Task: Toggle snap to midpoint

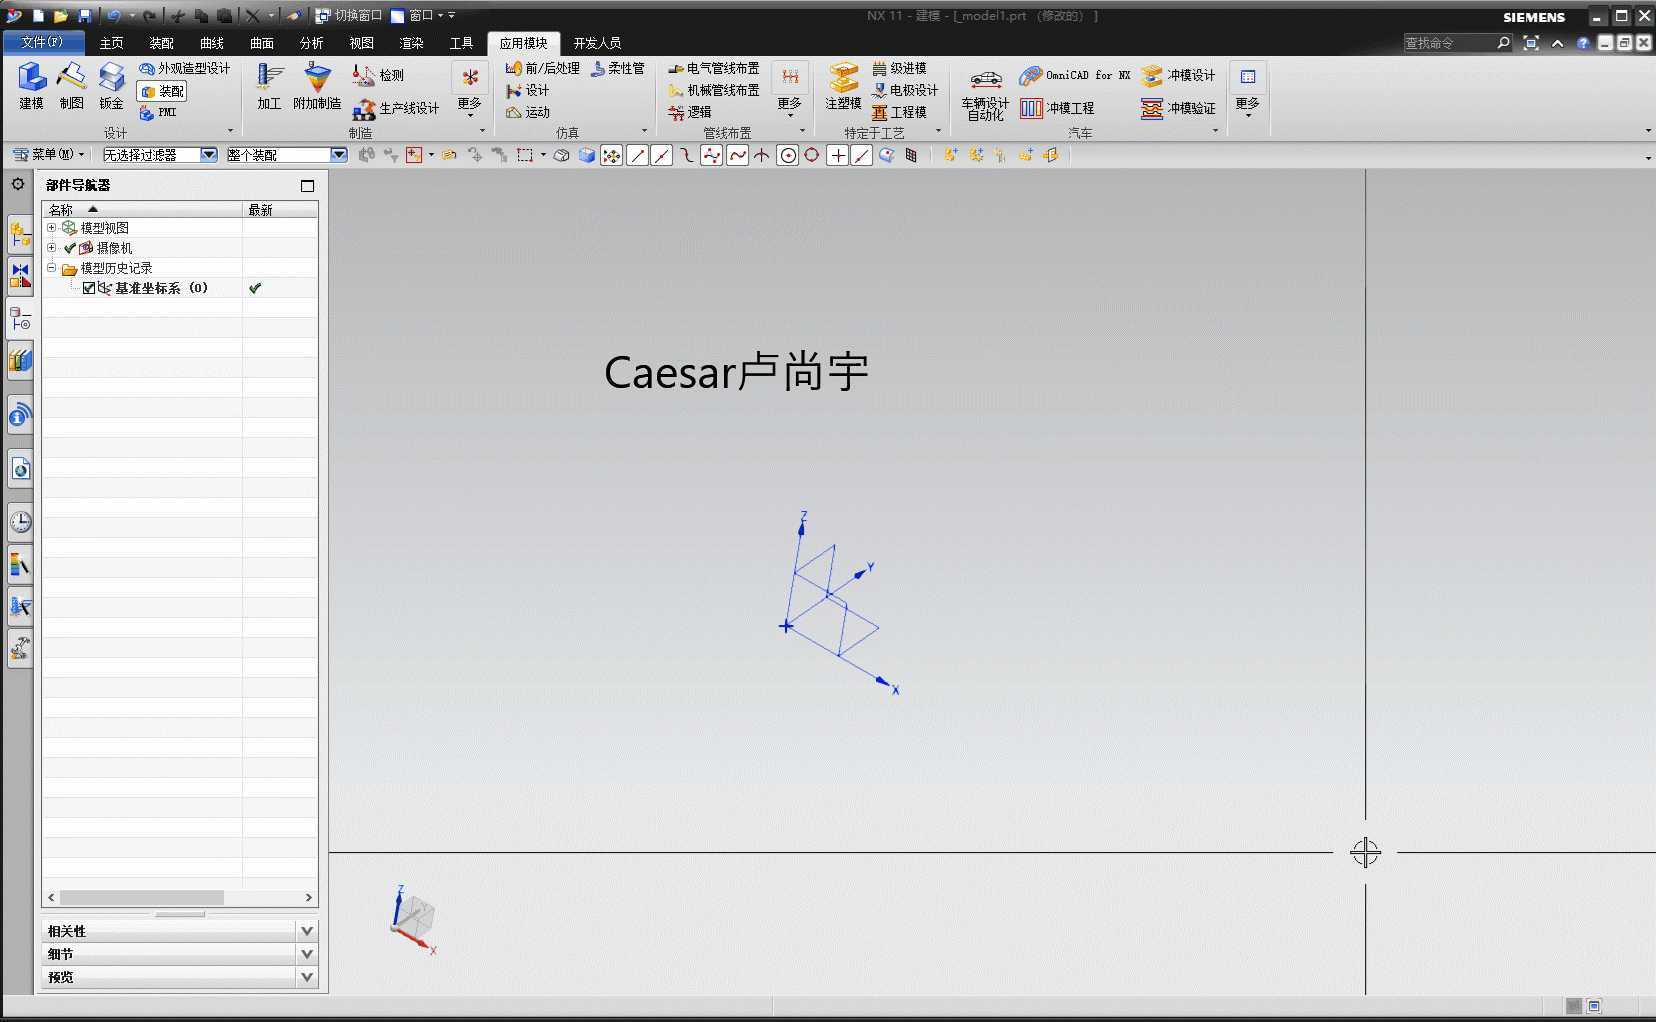Action: pyautogui.click(x=662, y=155)
